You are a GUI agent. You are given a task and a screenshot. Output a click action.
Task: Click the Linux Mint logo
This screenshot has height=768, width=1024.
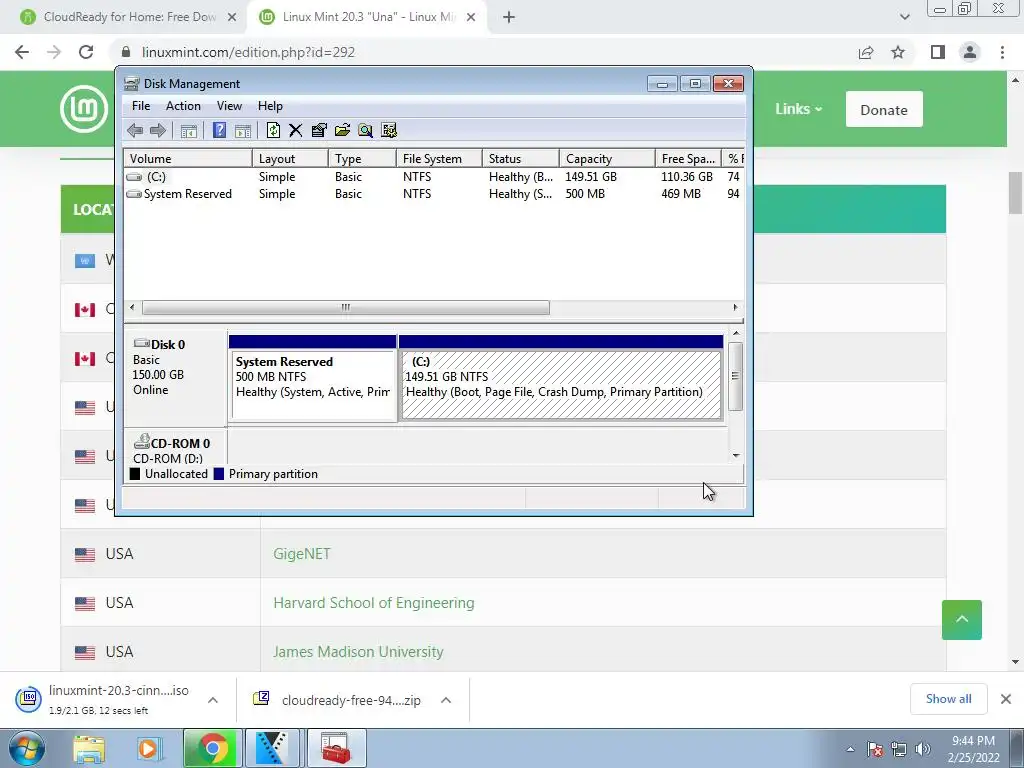pyautogui.click(x=84, y=108)
